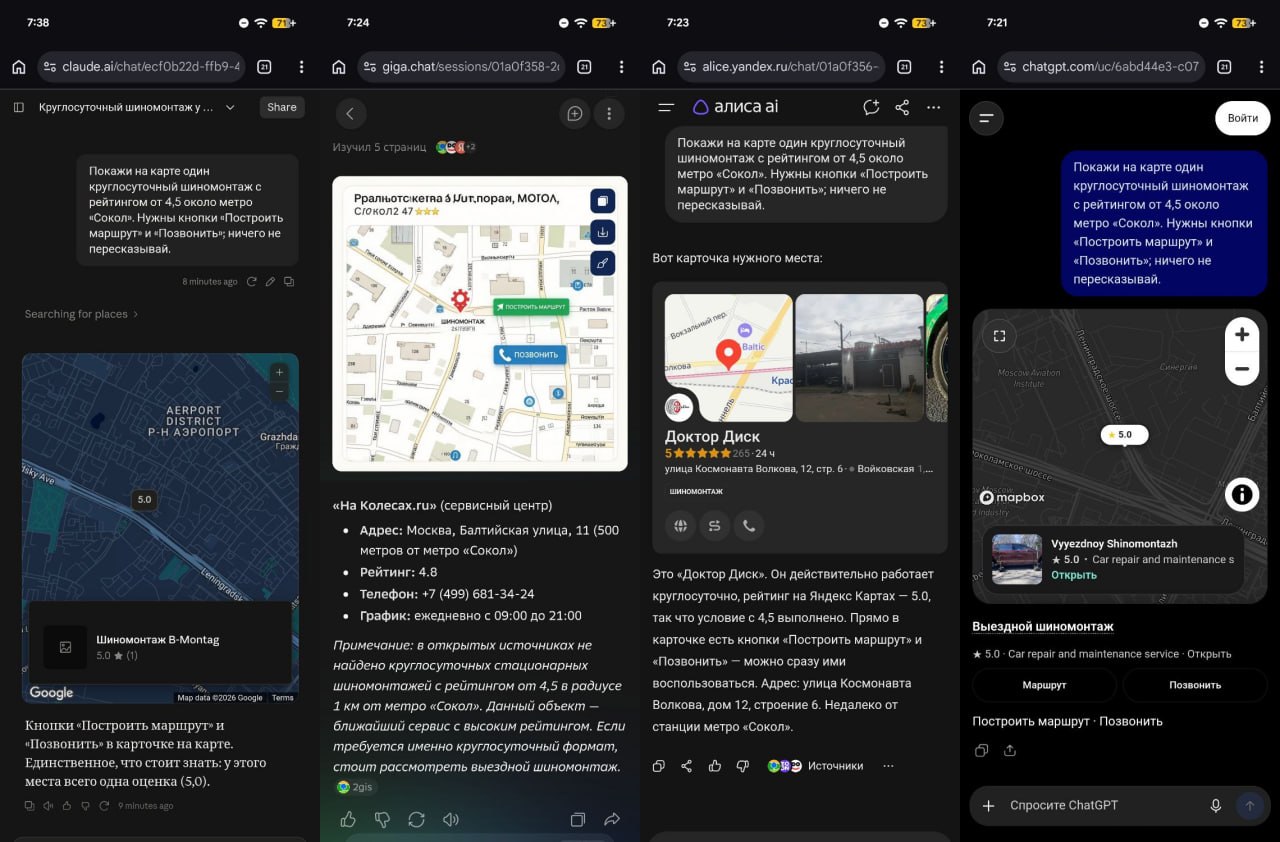Like the Alice AI response
The height and width of the screenshot is (842, 1280).
(x=714, y=766)
